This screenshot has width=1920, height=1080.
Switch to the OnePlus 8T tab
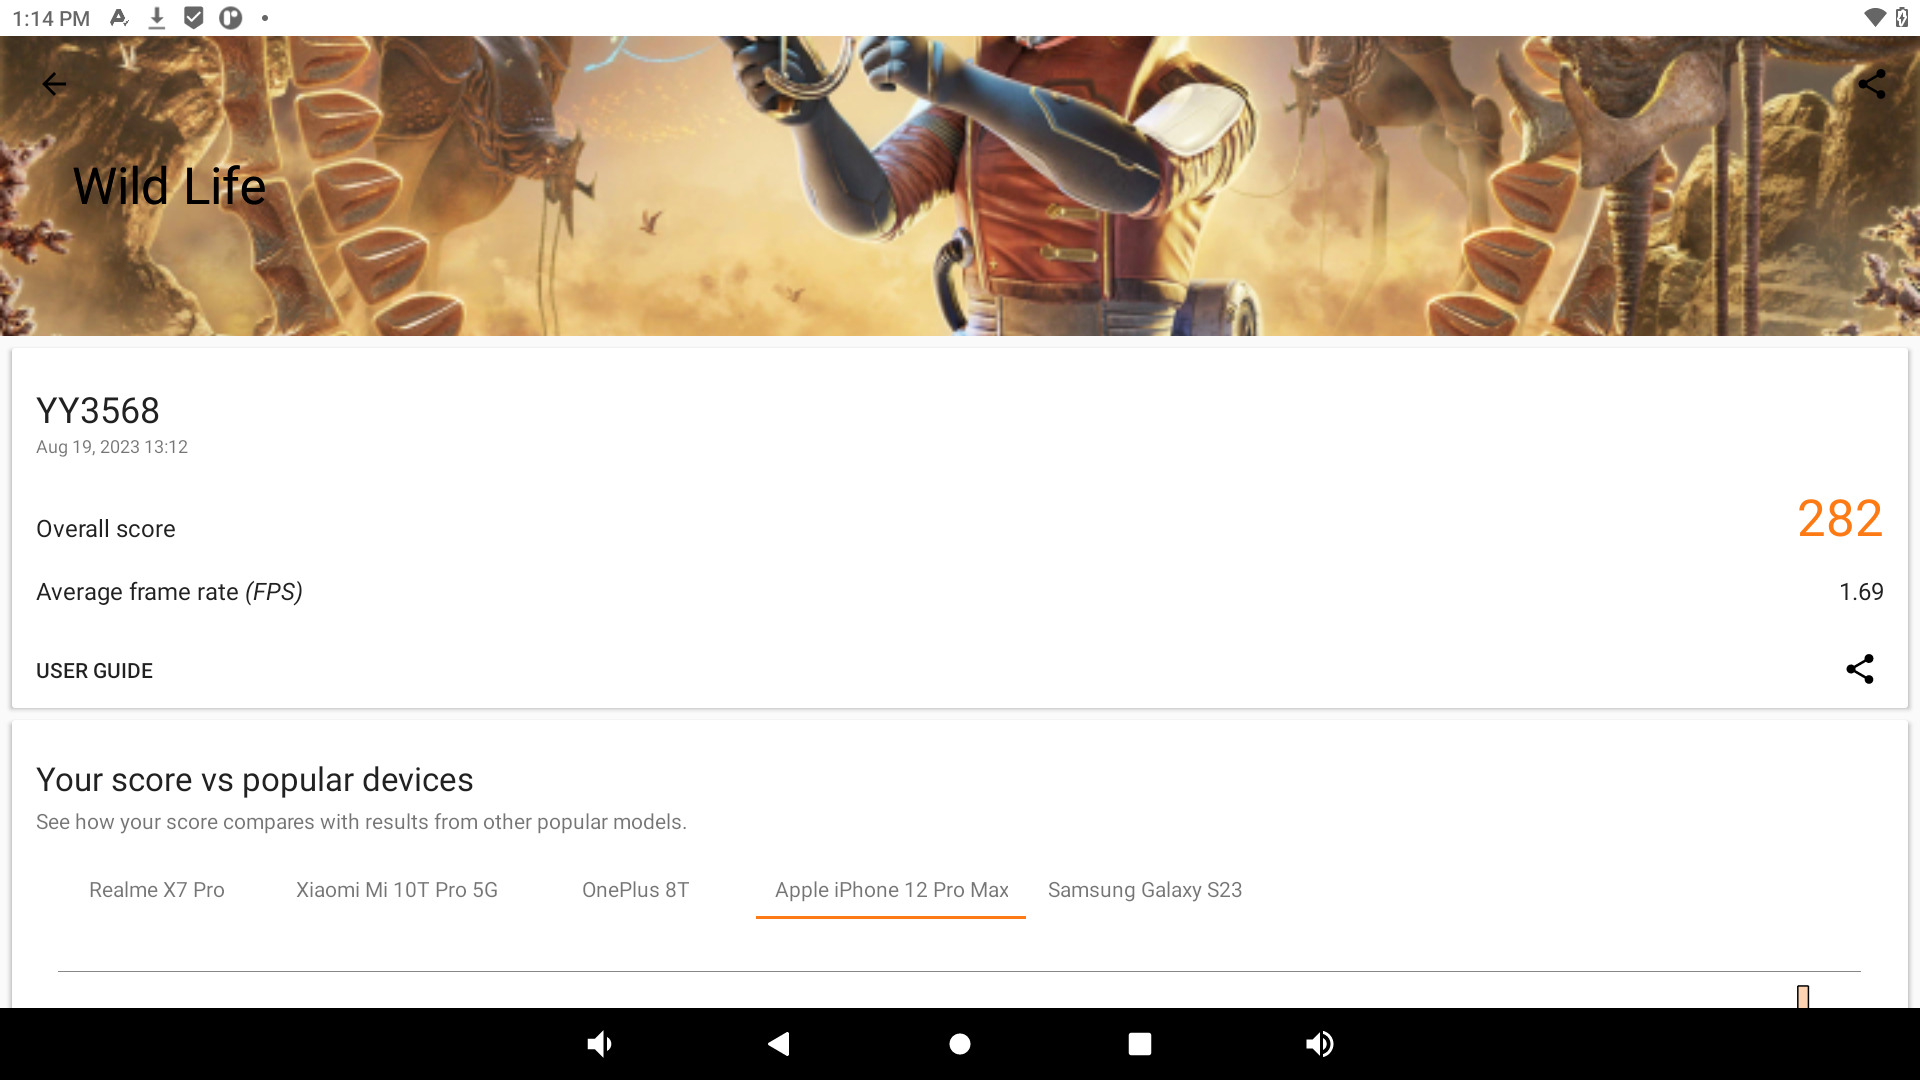[635, 890]
